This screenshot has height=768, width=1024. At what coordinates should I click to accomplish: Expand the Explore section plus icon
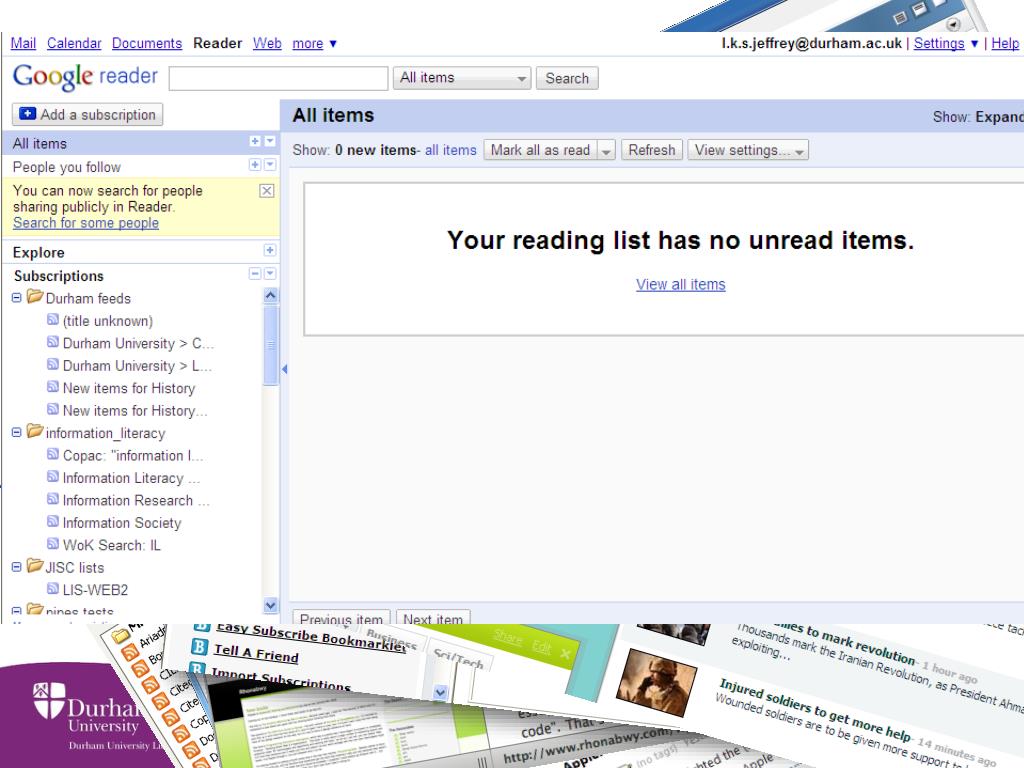click(x=269, y=250)
